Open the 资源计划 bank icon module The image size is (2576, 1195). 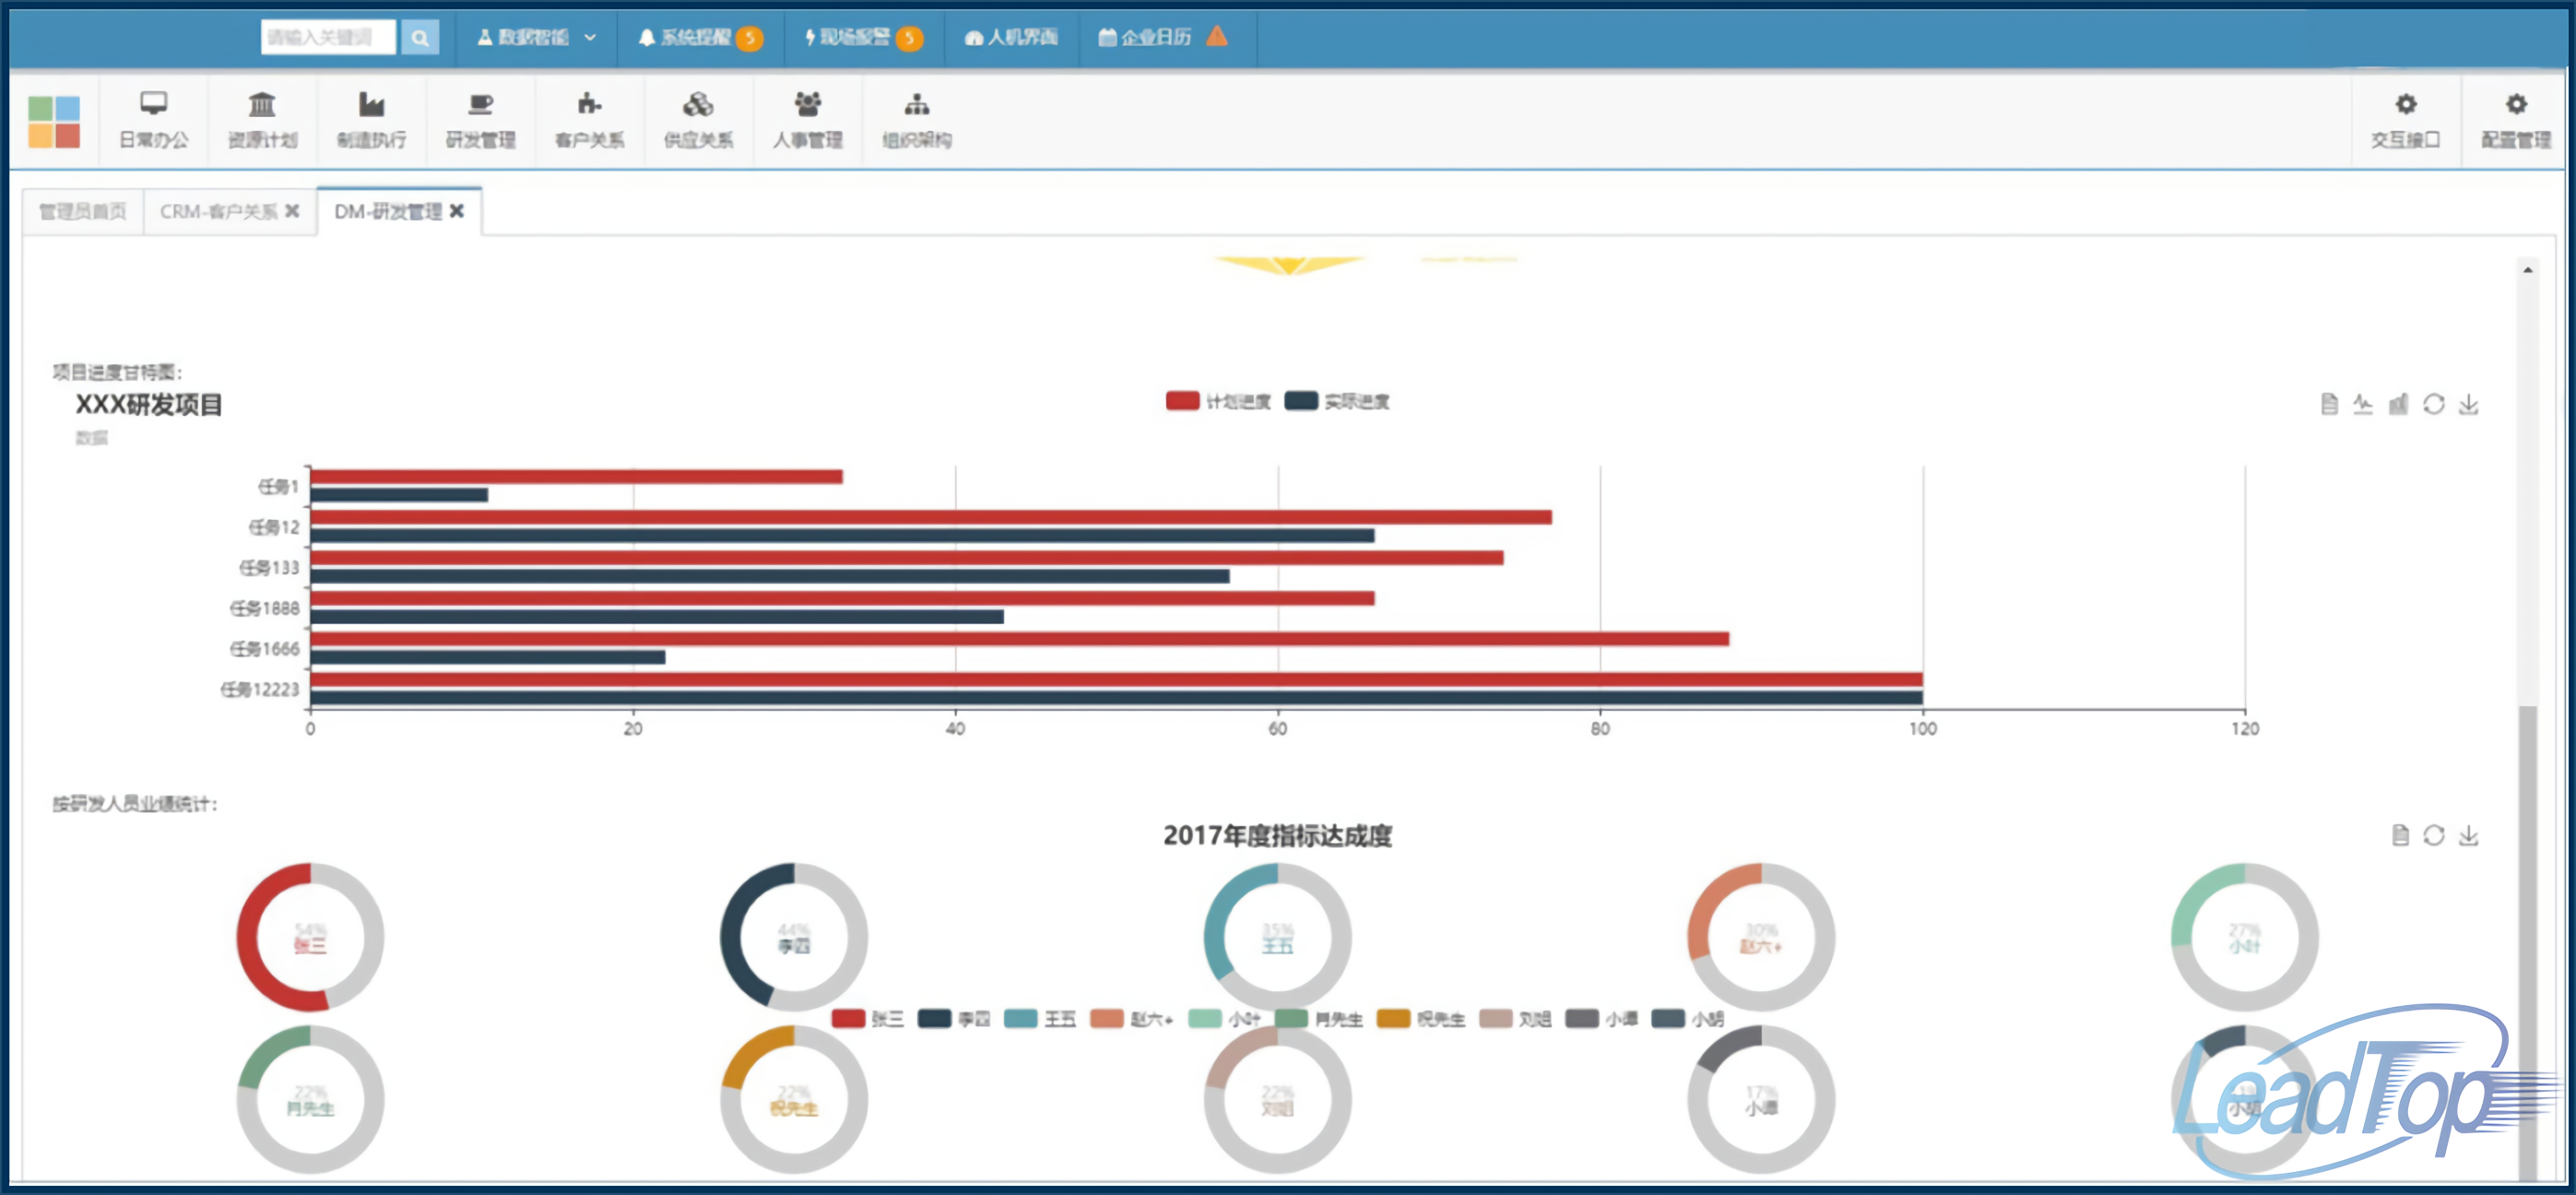(x=262, y=120)
